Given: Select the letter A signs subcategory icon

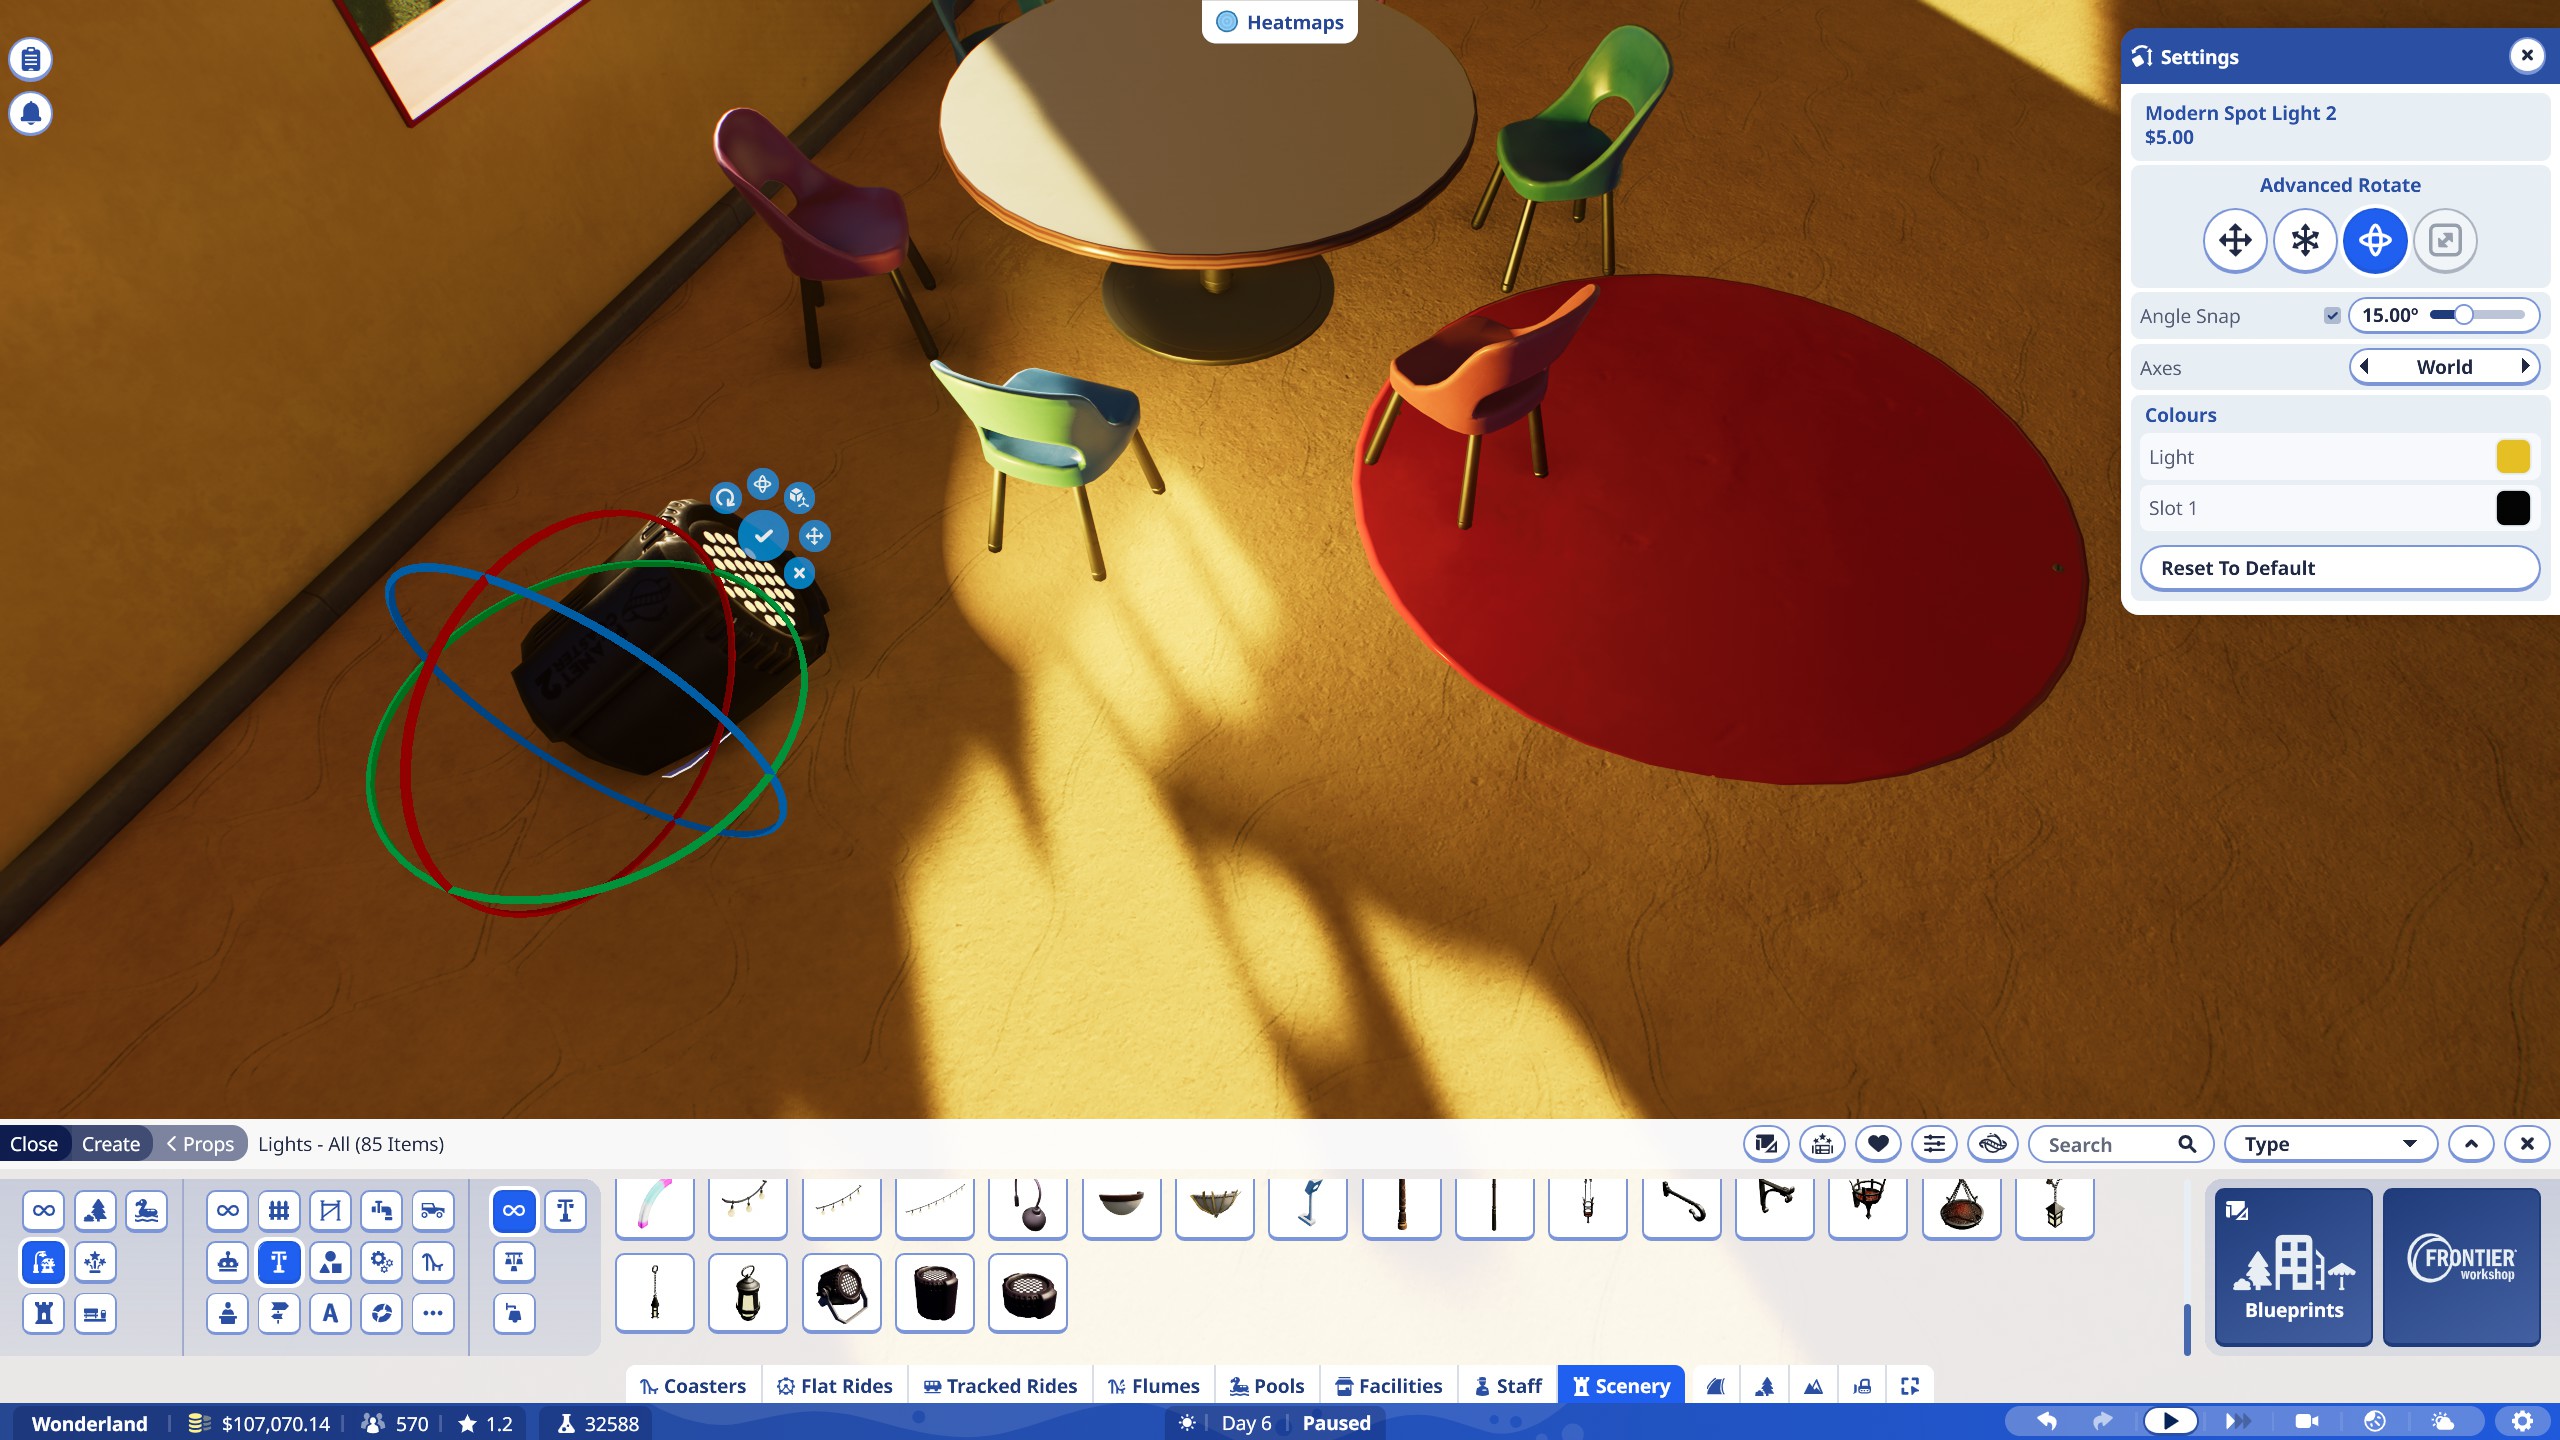Looking at the screenshot, I should click(x=330, y=1314).
